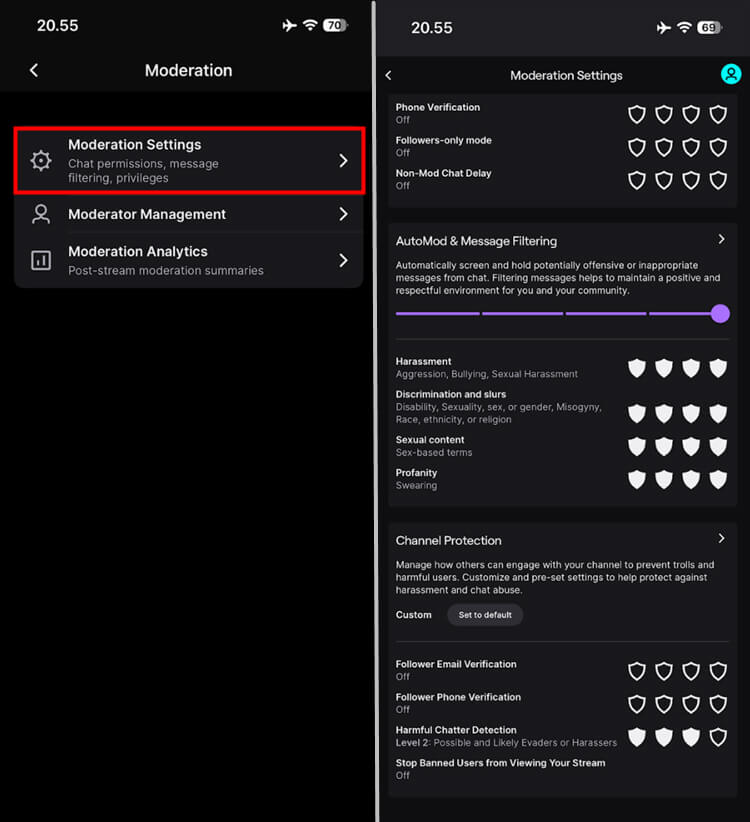750x822 pixels.
Task: Click the first shield next to Harassment
Action: pos(637,368)
